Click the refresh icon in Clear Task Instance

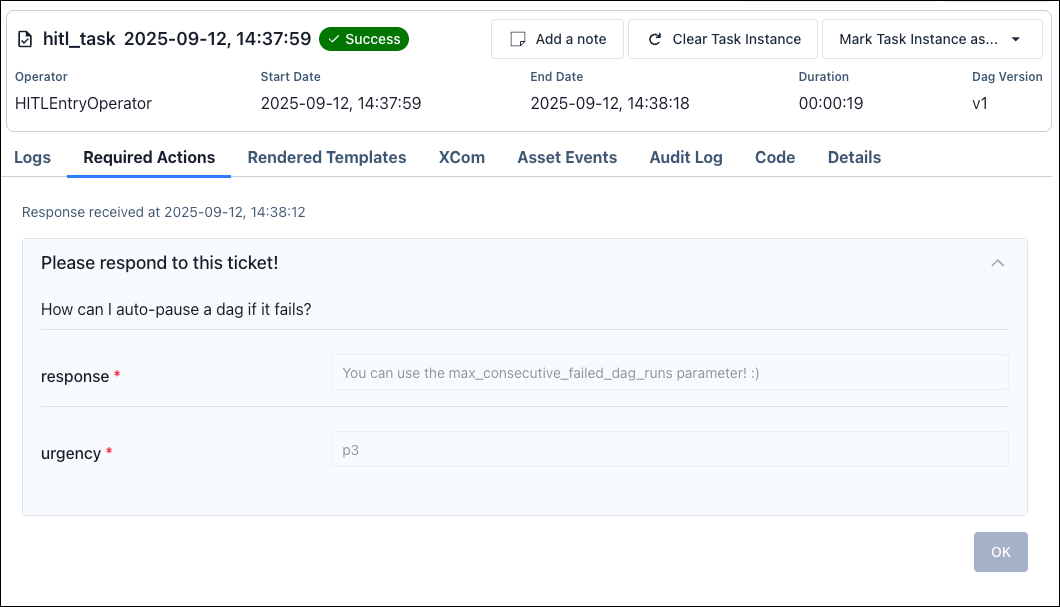click(655, 38)
